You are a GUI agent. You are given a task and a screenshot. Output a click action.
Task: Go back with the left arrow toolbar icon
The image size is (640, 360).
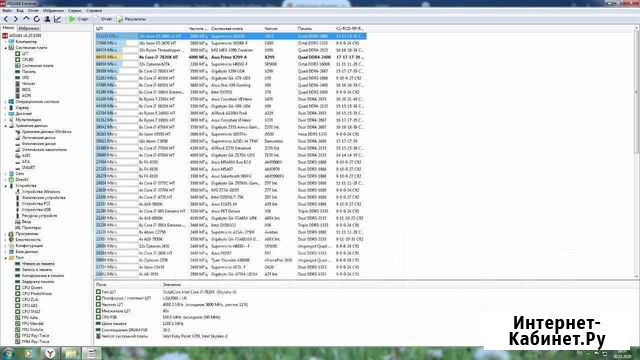click(6, 19)
